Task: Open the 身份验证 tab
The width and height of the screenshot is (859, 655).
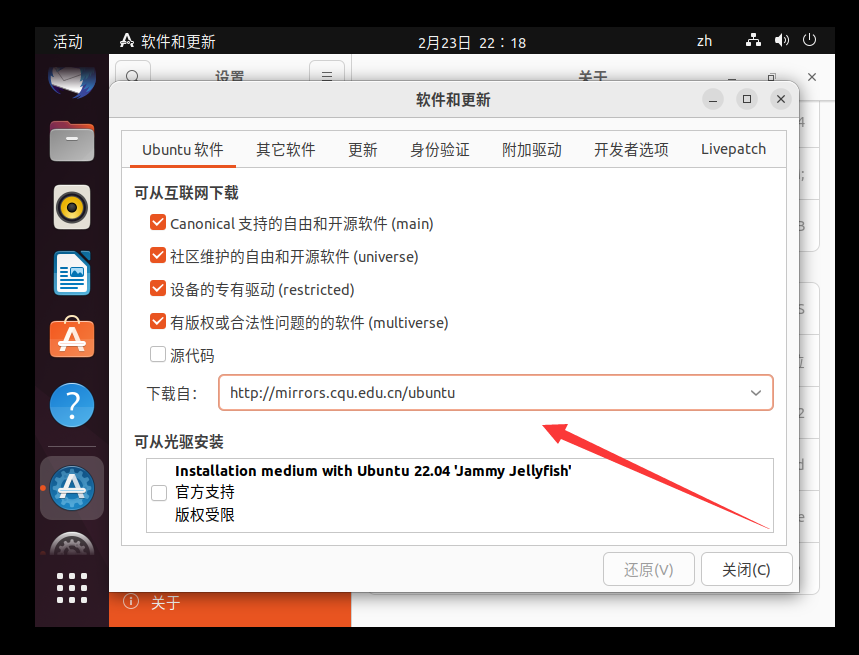Action: (x=440, y=150)
